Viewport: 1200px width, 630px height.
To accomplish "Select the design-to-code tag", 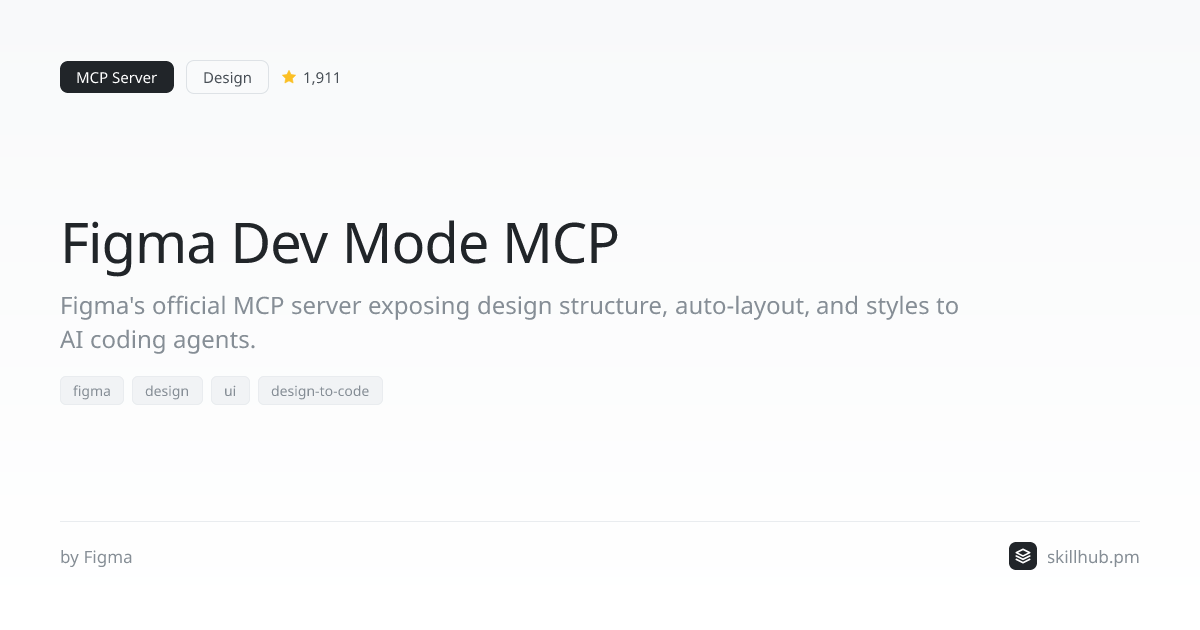I will pos(320,391).
